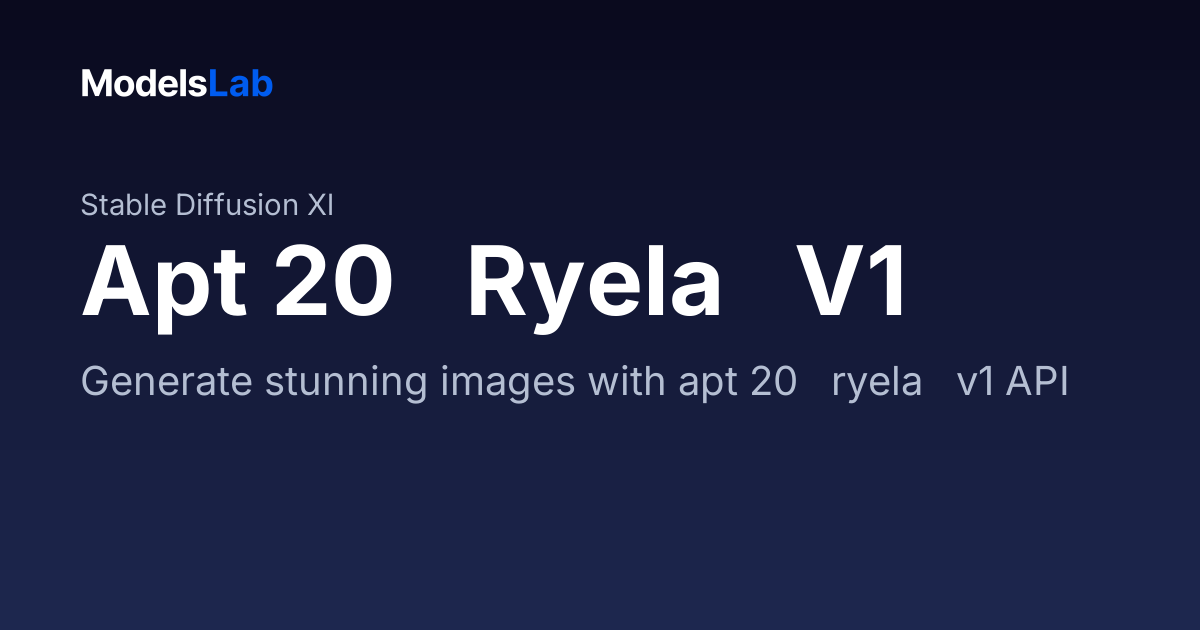1200x630 pixels.
Task: Click the white "Models" part of the logo
Action: coord(144,84)
